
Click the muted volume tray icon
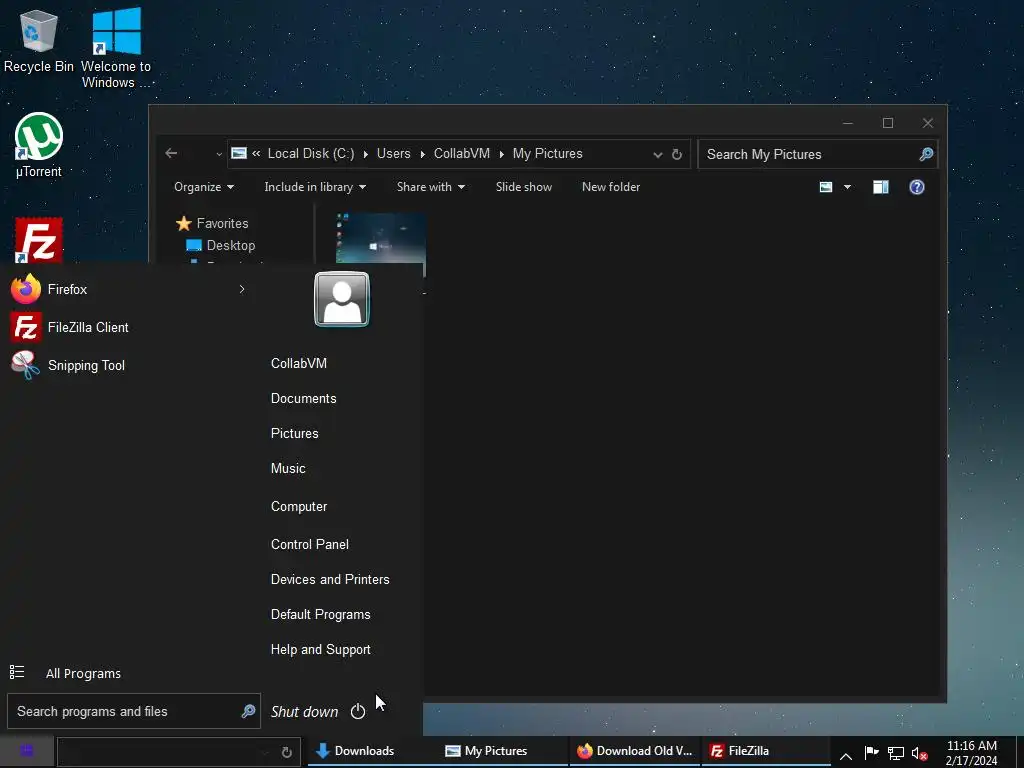tap(920, 754)
